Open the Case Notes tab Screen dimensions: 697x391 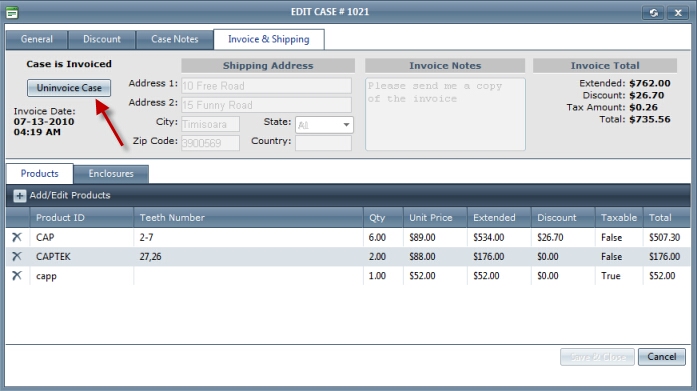tap(175, 40)
